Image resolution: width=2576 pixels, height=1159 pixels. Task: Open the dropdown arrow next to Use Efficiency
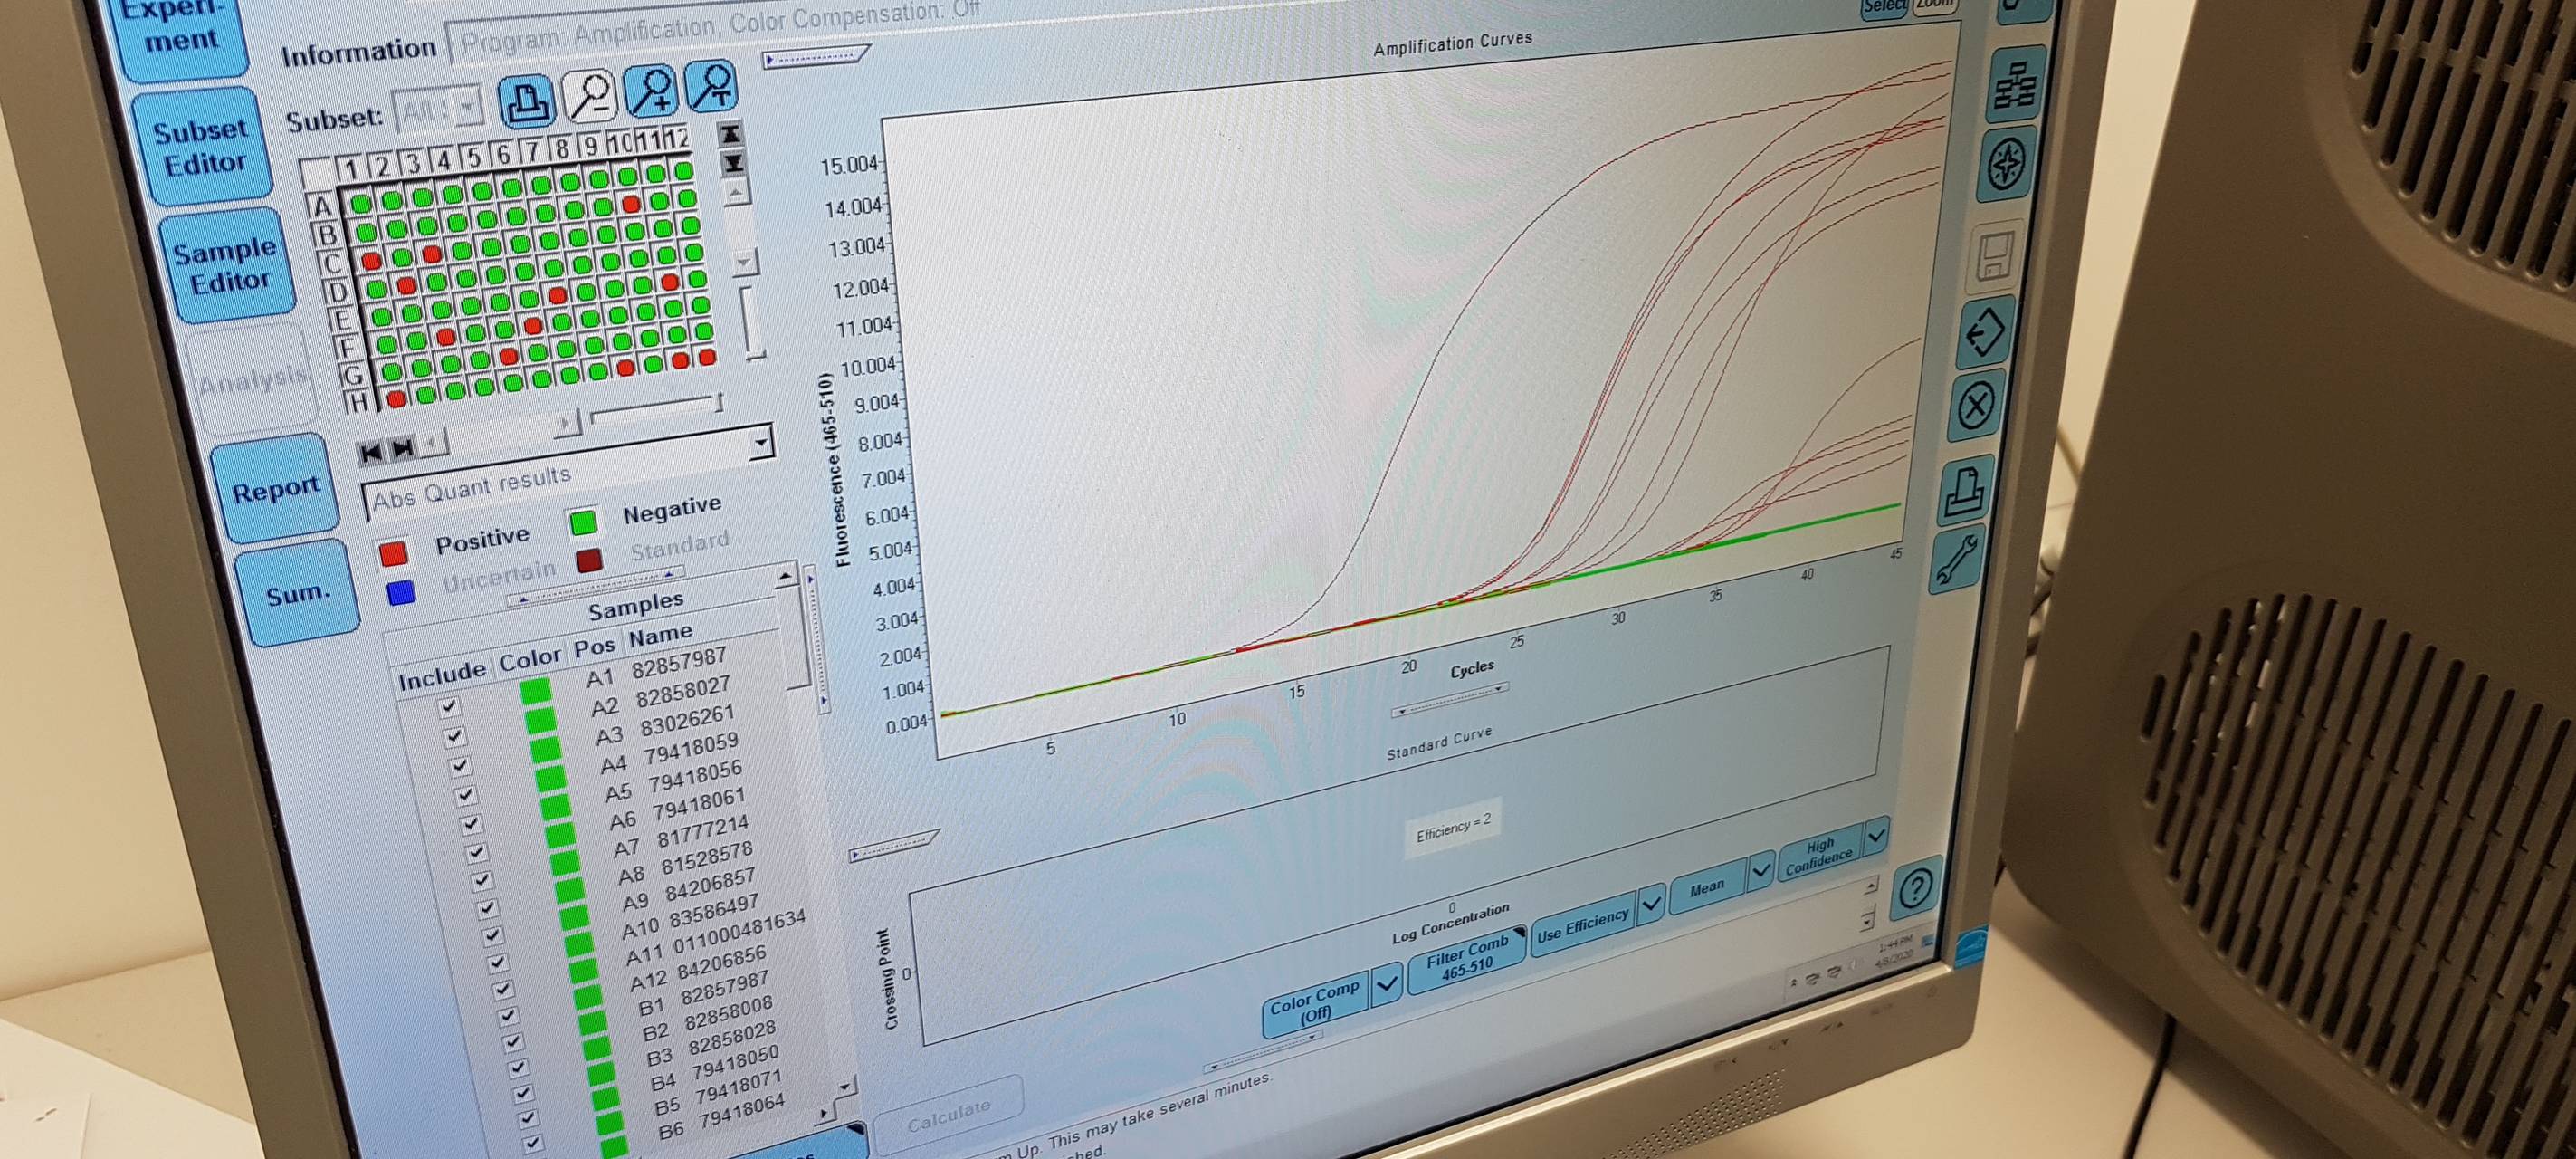(1652, 903)
